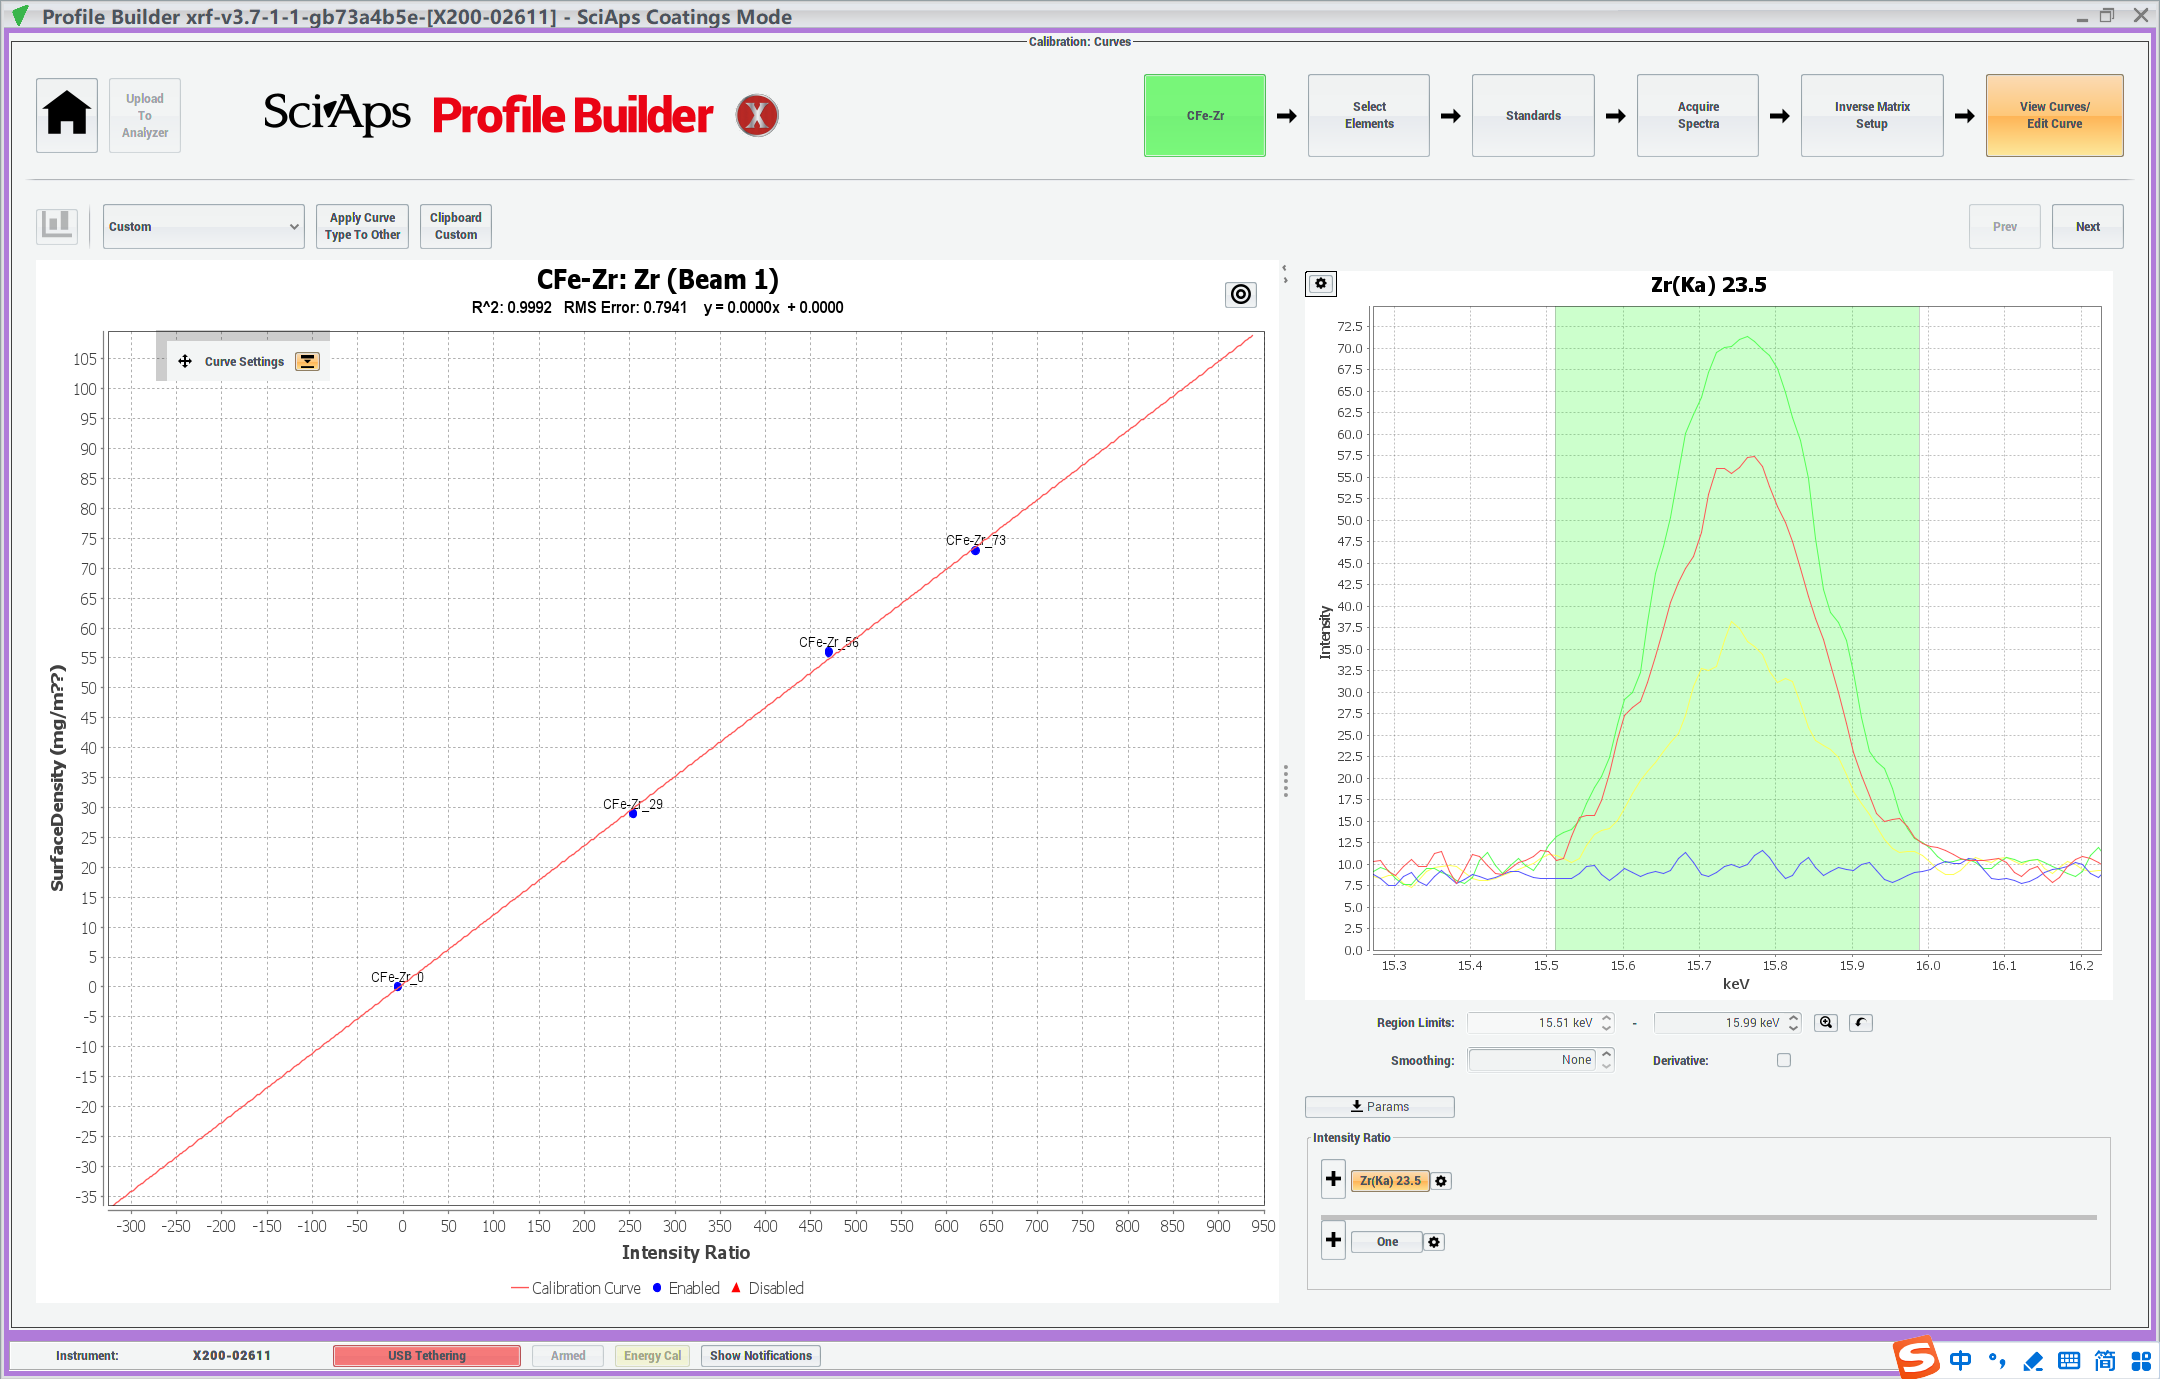This screenshot has height=1379, width=2160.
Task: Click data point CFe-Zr_73
Action: click(x=975, y=551)
